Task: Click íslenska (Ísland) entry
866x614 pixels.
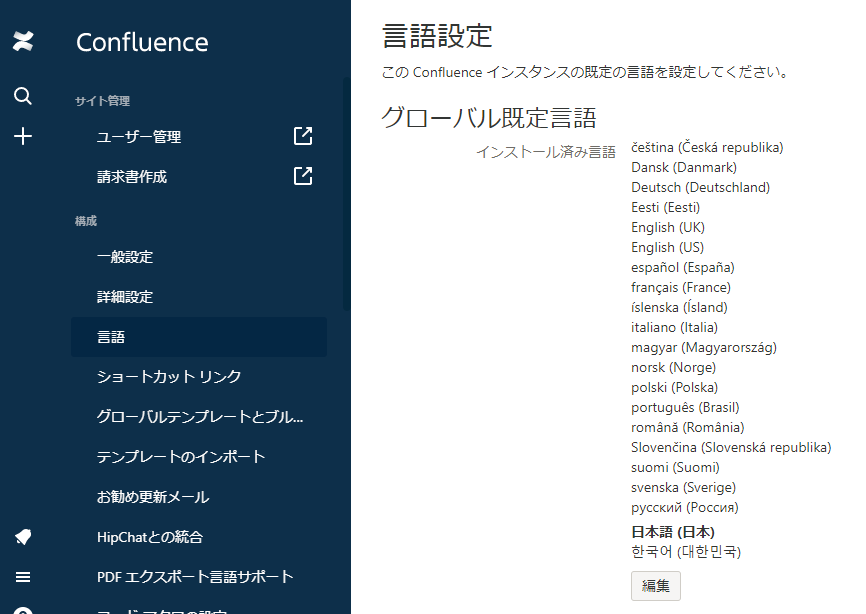Action: pyautogui.click(x=679, y=308)
